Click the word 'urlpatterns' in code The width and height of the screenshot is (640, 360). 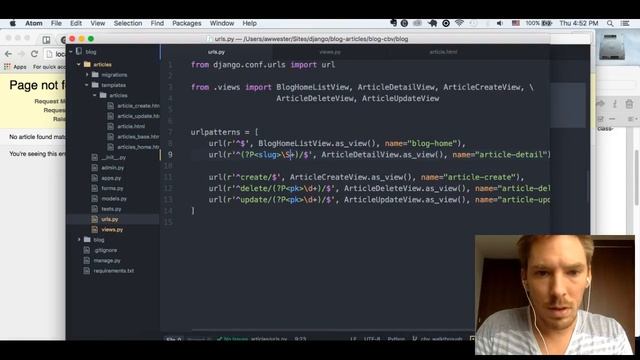[x=215, y=132]
